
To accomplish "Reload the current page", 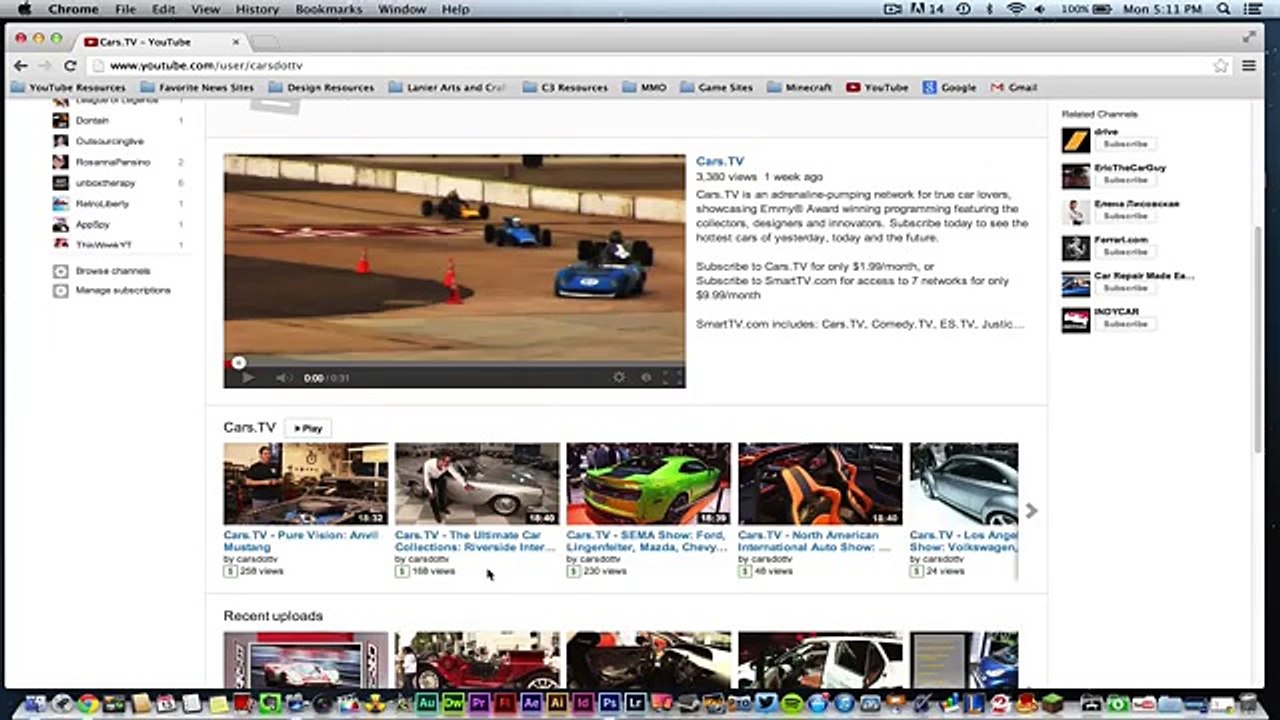I will [x=70, y=65].
